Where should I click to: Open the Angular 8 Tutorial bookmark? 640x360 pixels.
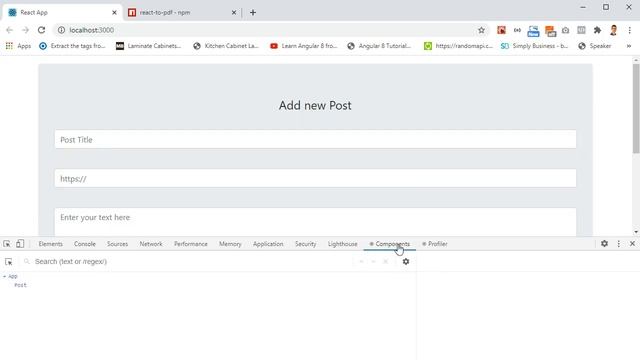(x=379, y=46)
